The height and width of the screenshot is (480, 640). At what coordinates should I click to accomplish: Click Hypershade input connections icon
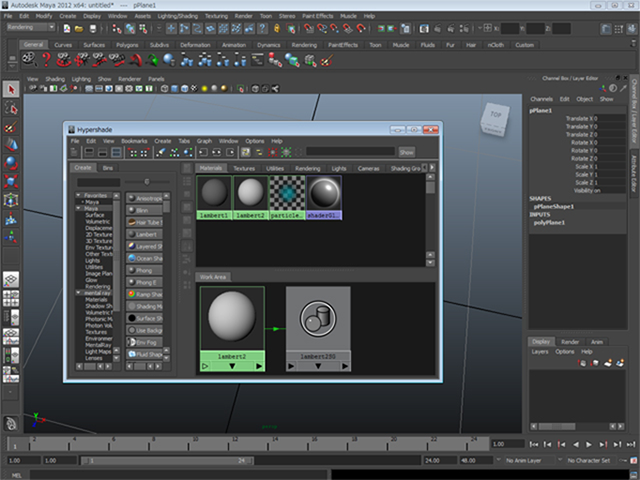pos(203,152)
